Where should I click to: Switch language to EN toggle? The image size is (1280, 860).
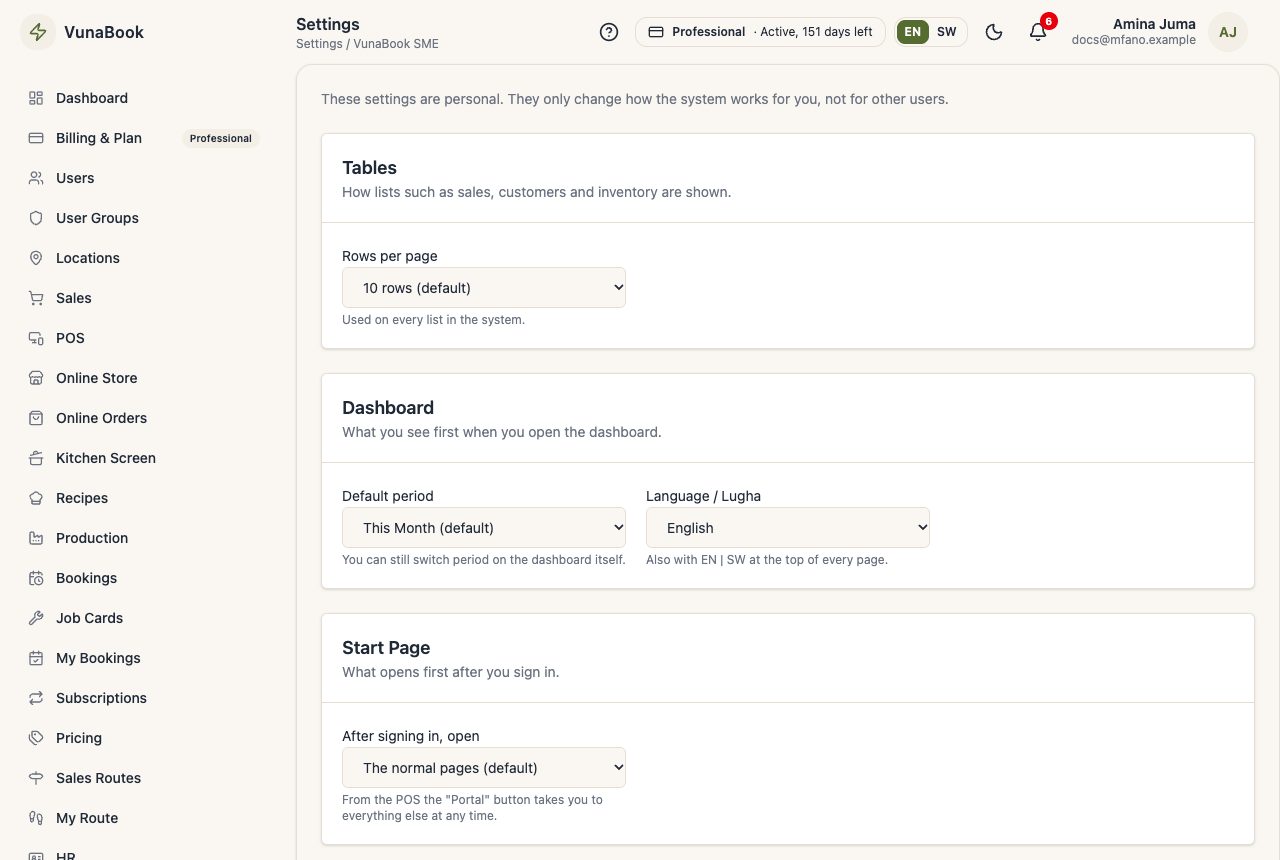click(912, 32)
